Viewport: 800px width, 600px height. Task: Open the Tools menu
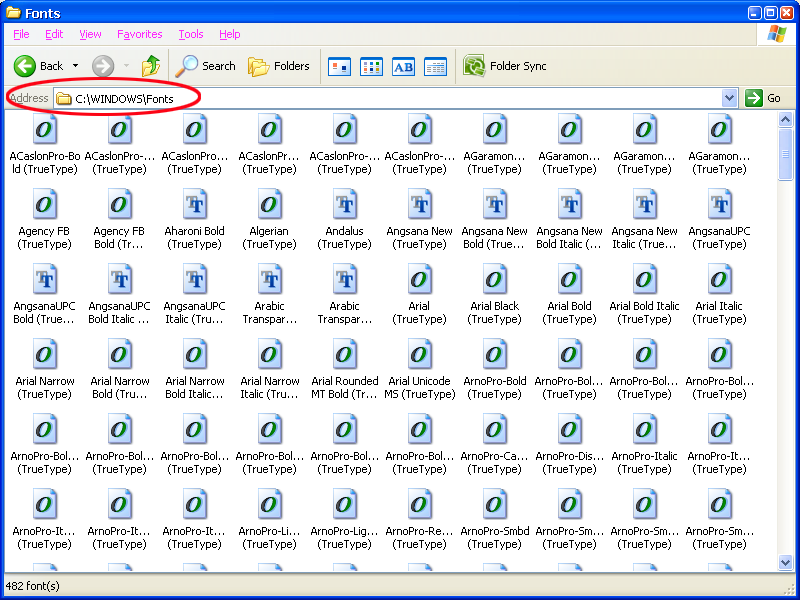[190, 34]
